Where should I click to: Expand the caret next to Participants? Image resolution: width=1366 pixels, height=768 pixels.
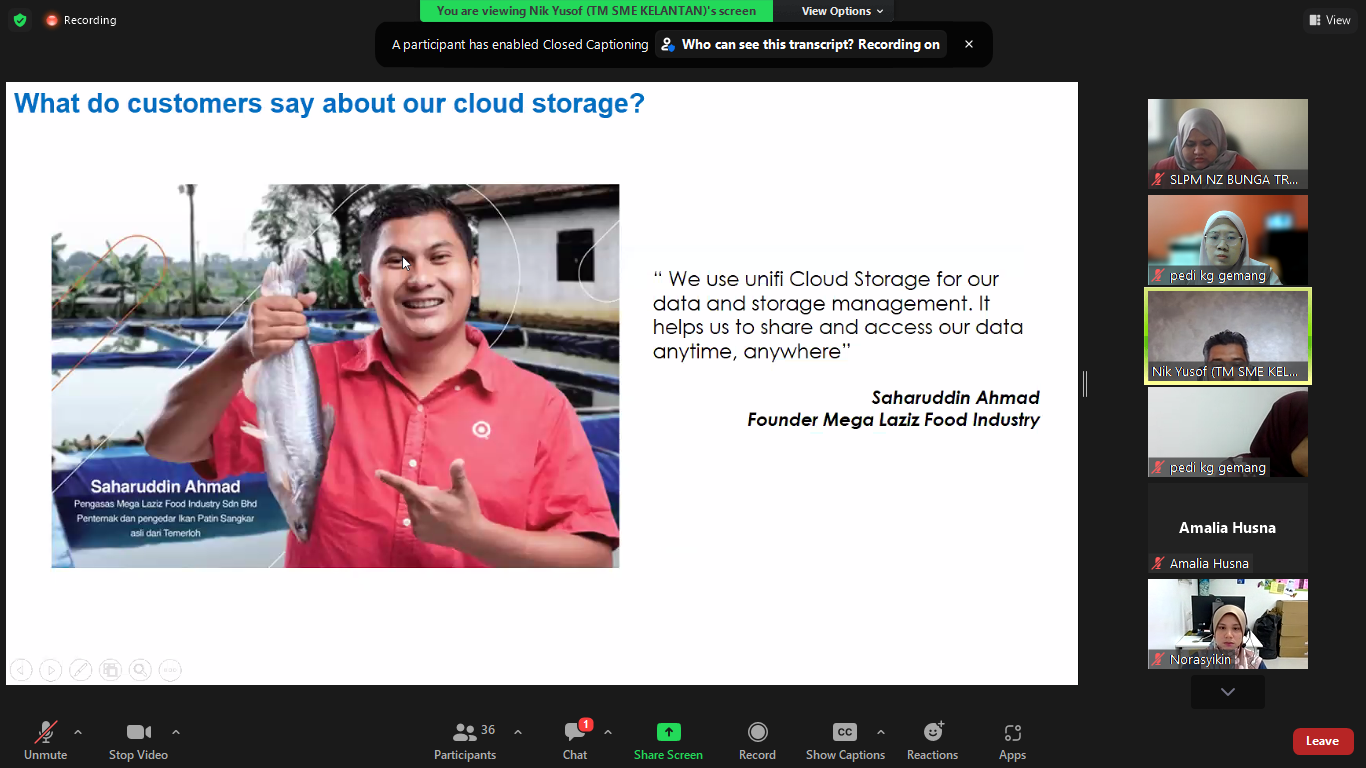coord(518,732)
